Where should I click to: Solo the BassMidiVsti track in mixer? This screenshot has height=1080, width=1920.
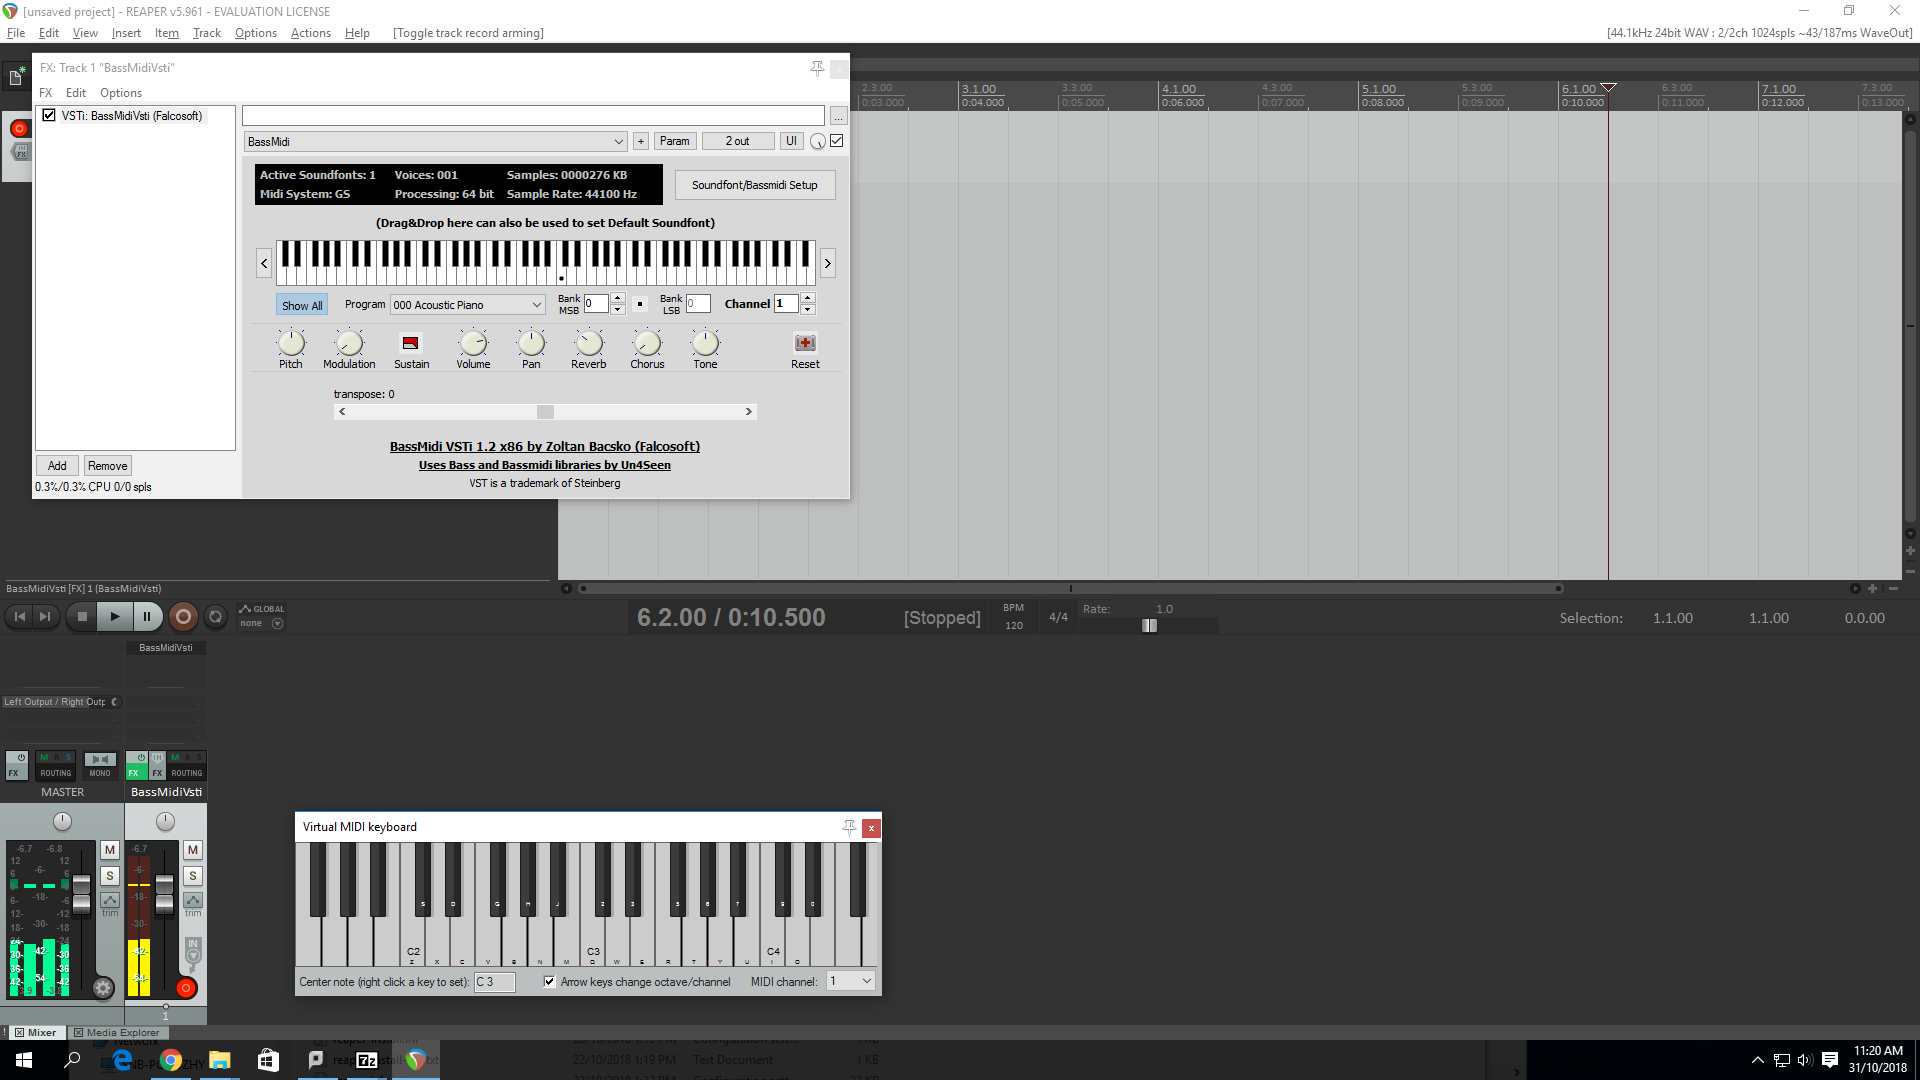pos(193,876)
